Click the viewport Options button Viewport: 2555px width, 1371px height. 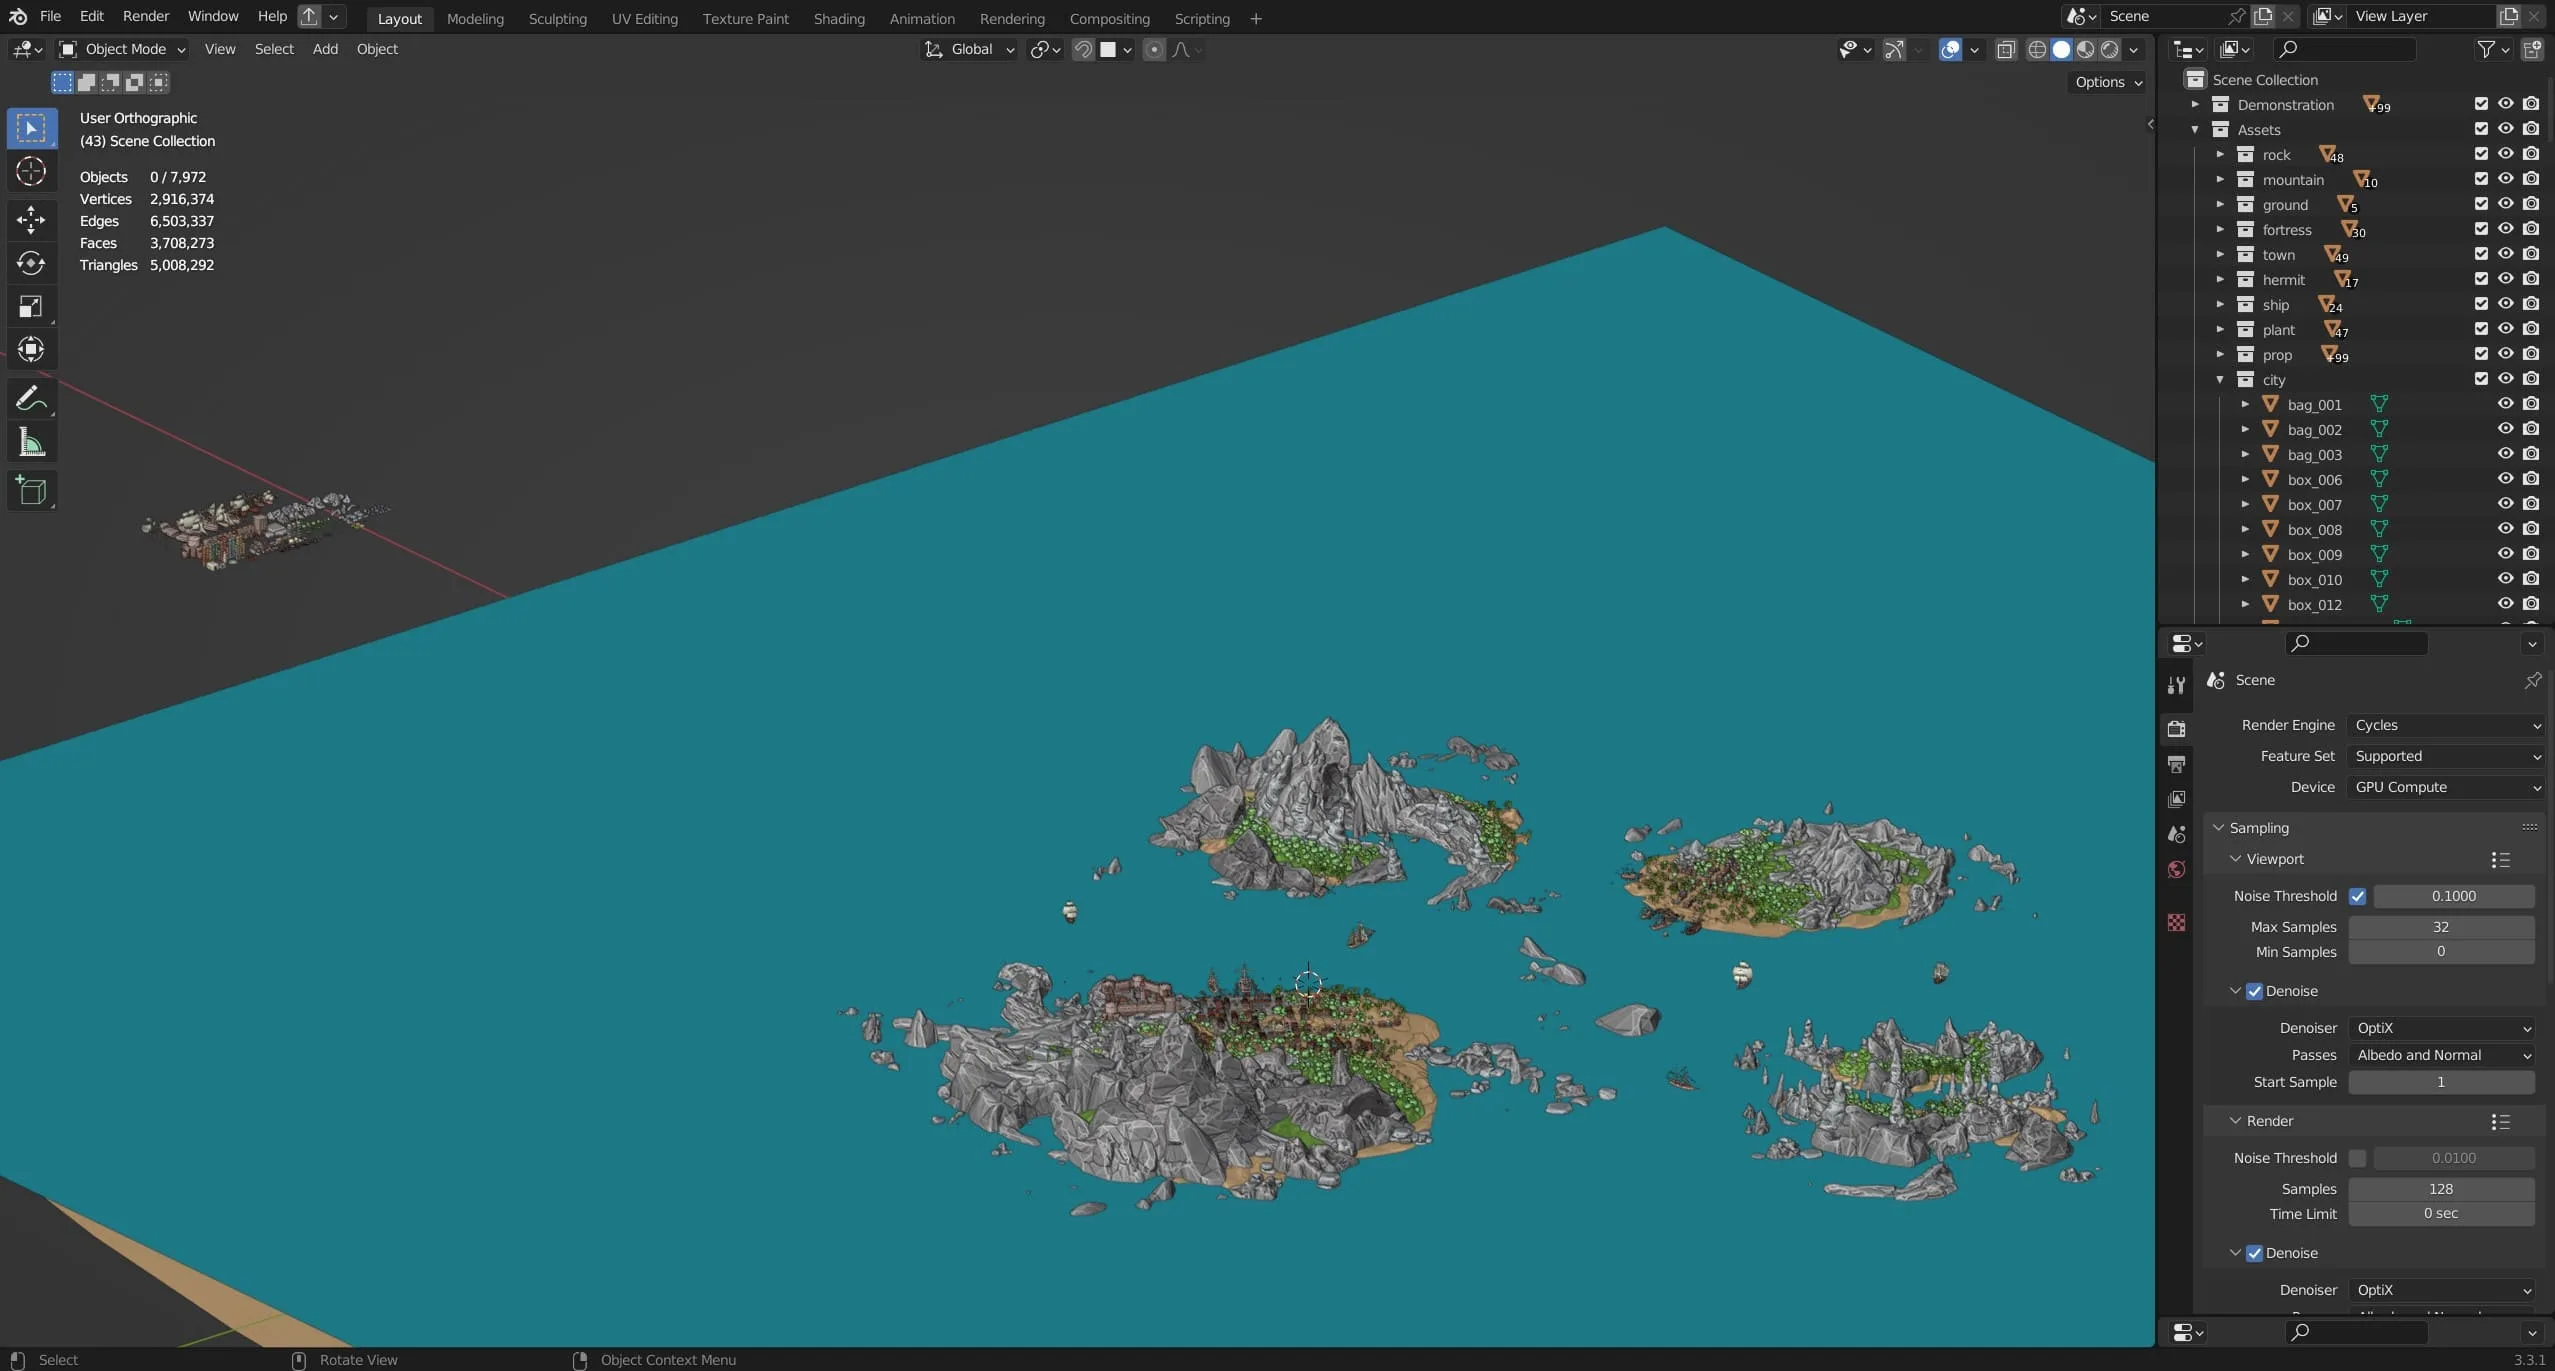pyautogui.click(x=2108, y=82)
